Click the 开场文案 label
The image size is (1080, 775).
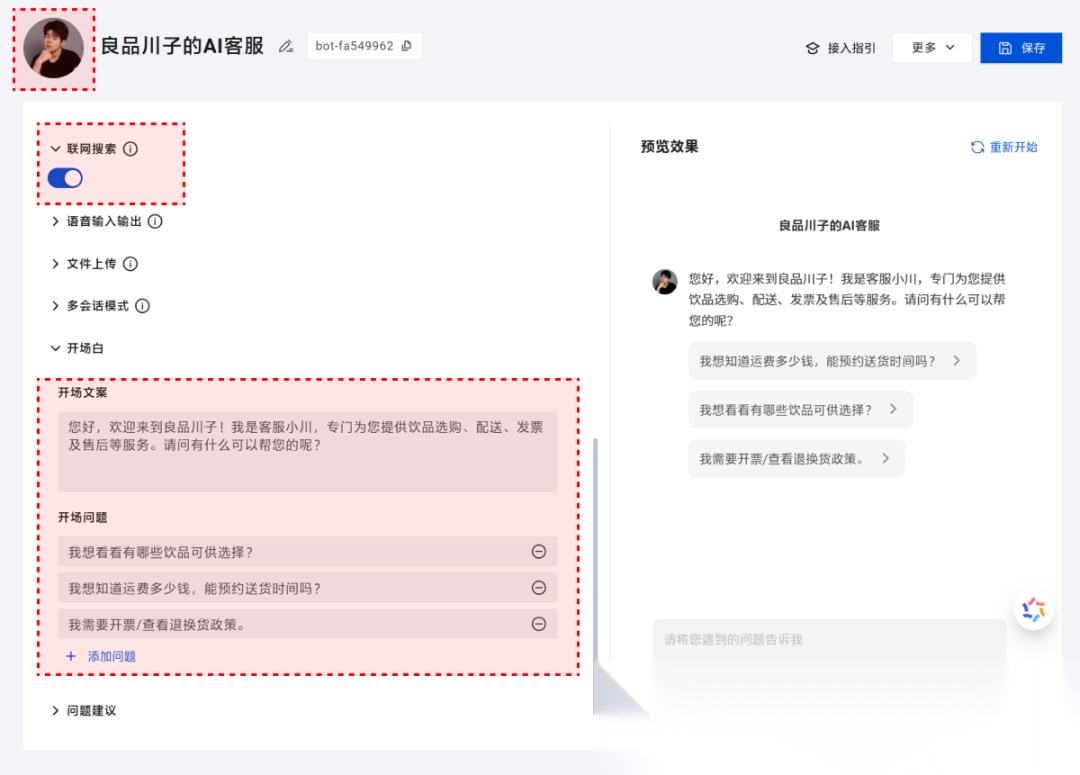tap(83, 393)
